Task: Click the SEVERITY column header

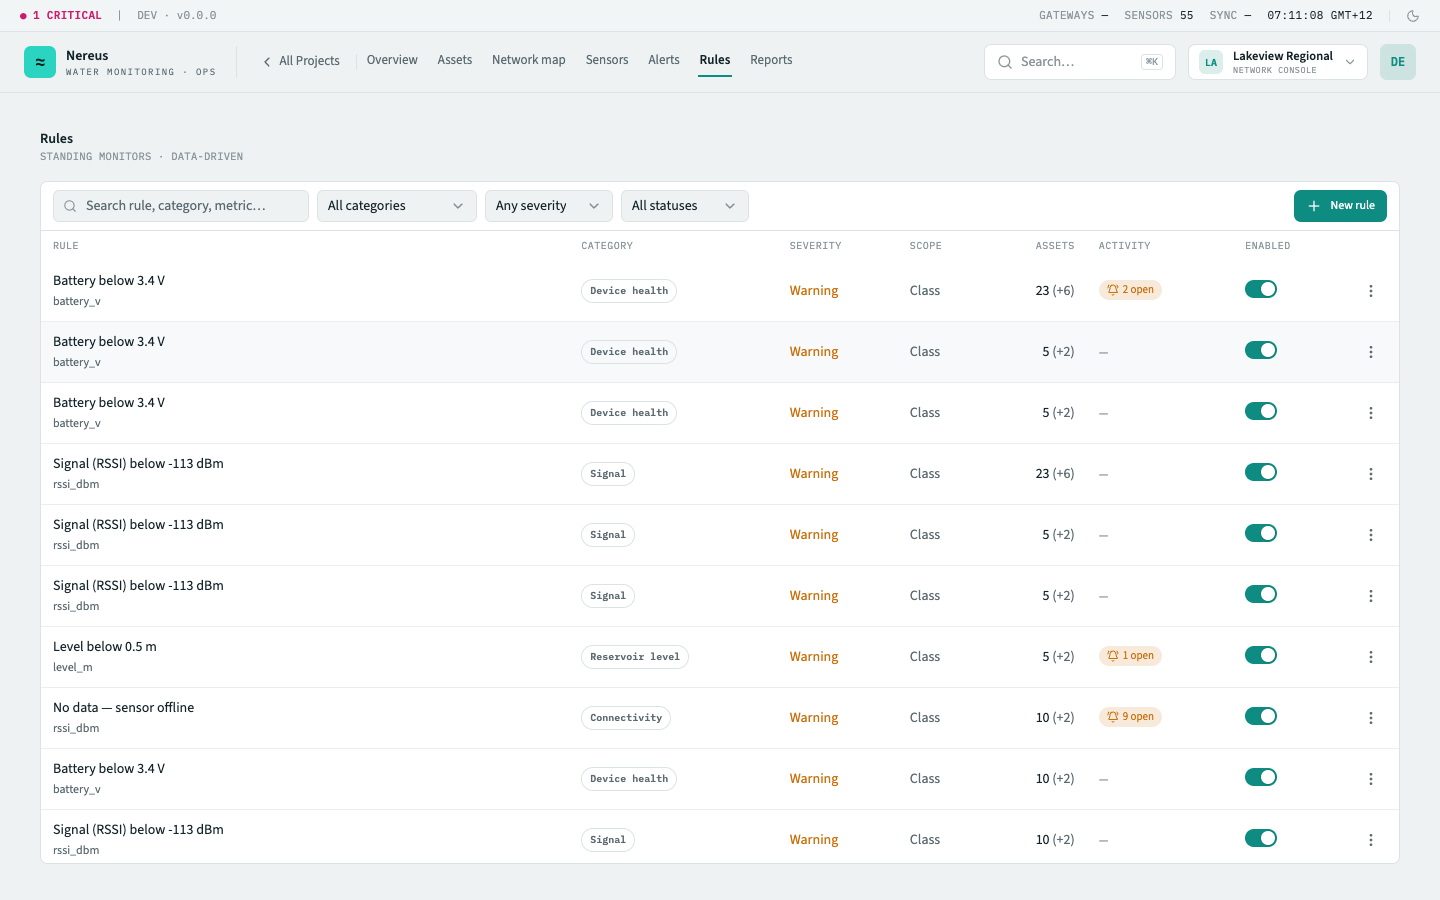Action: (x=815, y=246)
